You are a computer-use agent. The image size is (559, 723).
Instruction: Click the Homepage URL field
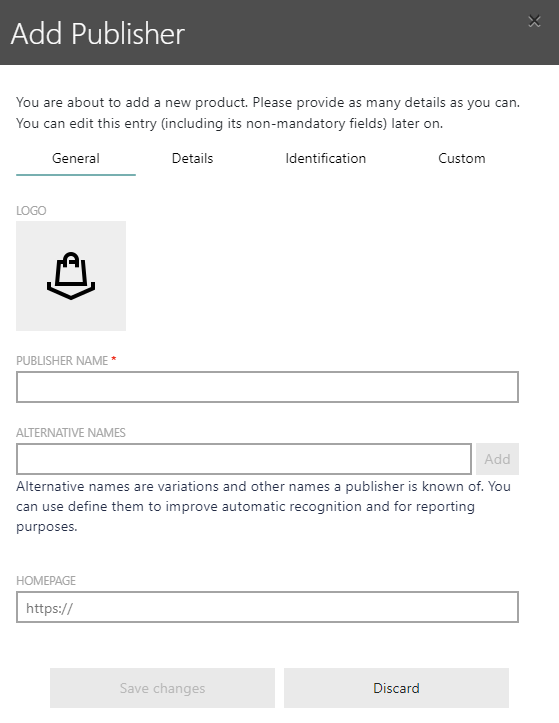(x=268, y=607)
